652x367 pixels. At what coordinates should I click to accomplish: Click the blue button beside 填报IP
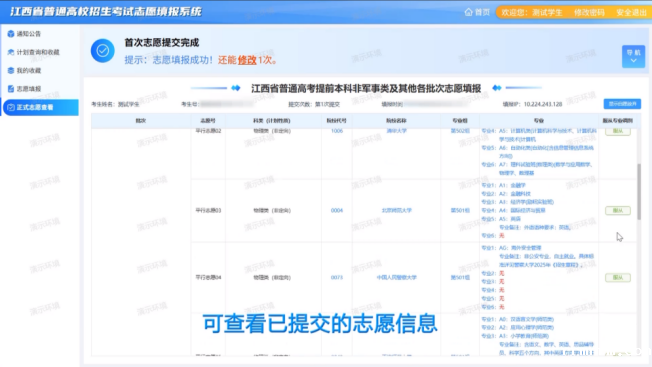622,104
